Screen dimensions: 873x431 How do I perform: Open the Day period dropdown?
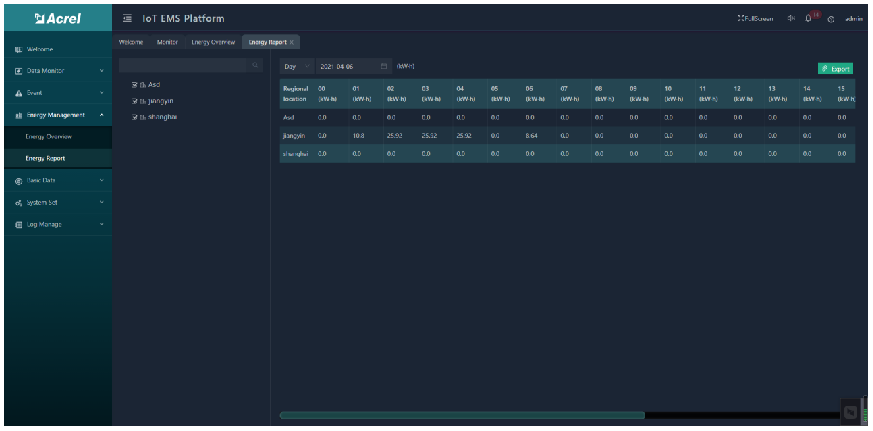[x=297, y=66]
